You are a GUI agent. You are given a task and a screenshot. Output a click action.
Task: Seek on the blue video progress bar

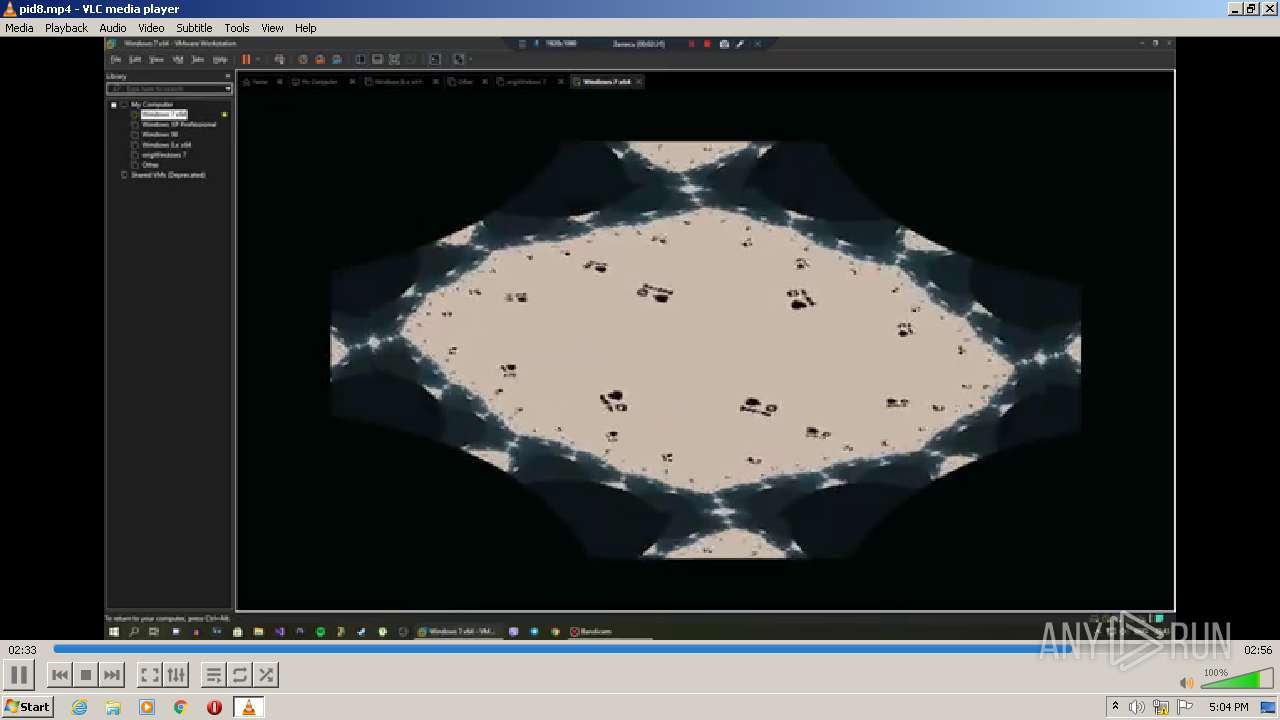coord(640,649)
